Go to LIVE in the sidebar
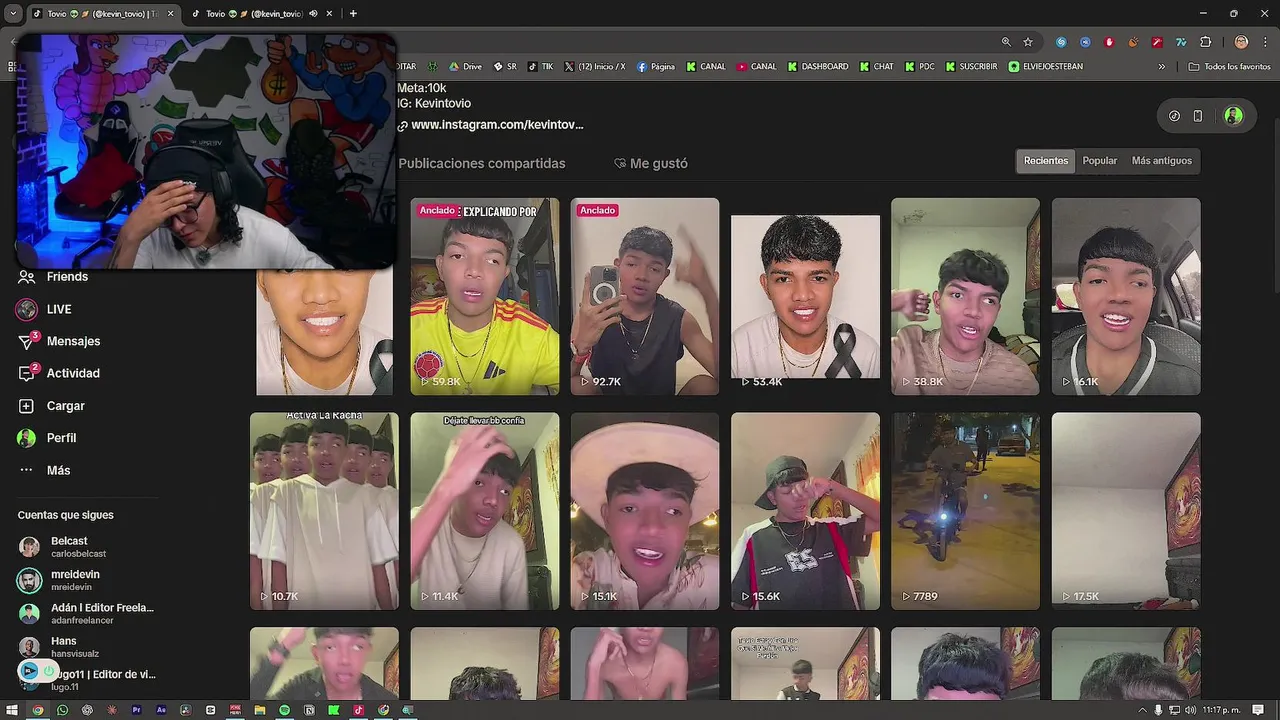1280x720 pixels. coord(45,309)
